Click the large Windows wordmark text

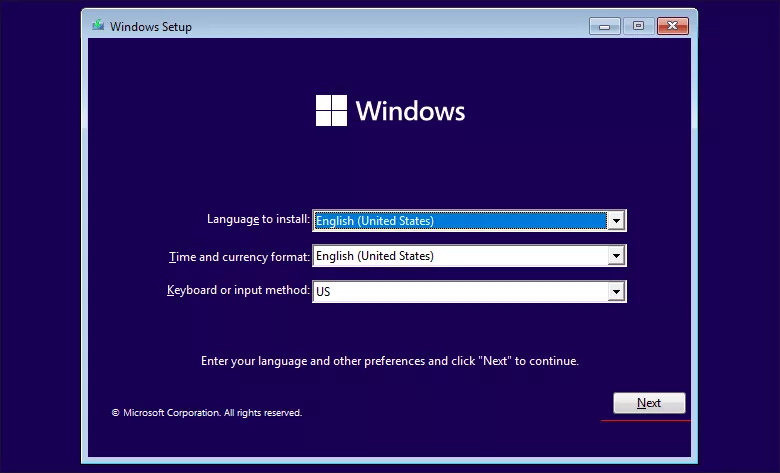coord(410,110)
